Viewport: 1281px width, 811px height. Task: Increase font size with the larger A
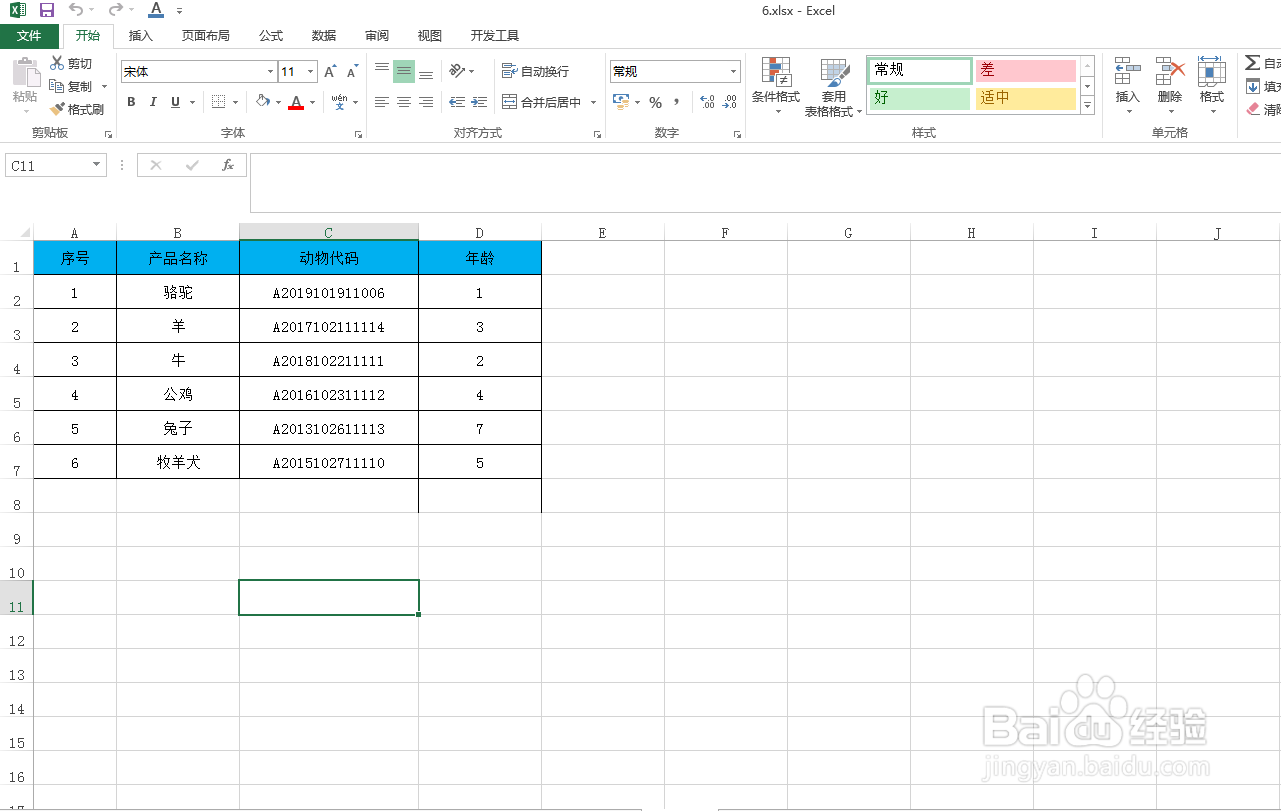pyautogui.click(x=330, y=72)
